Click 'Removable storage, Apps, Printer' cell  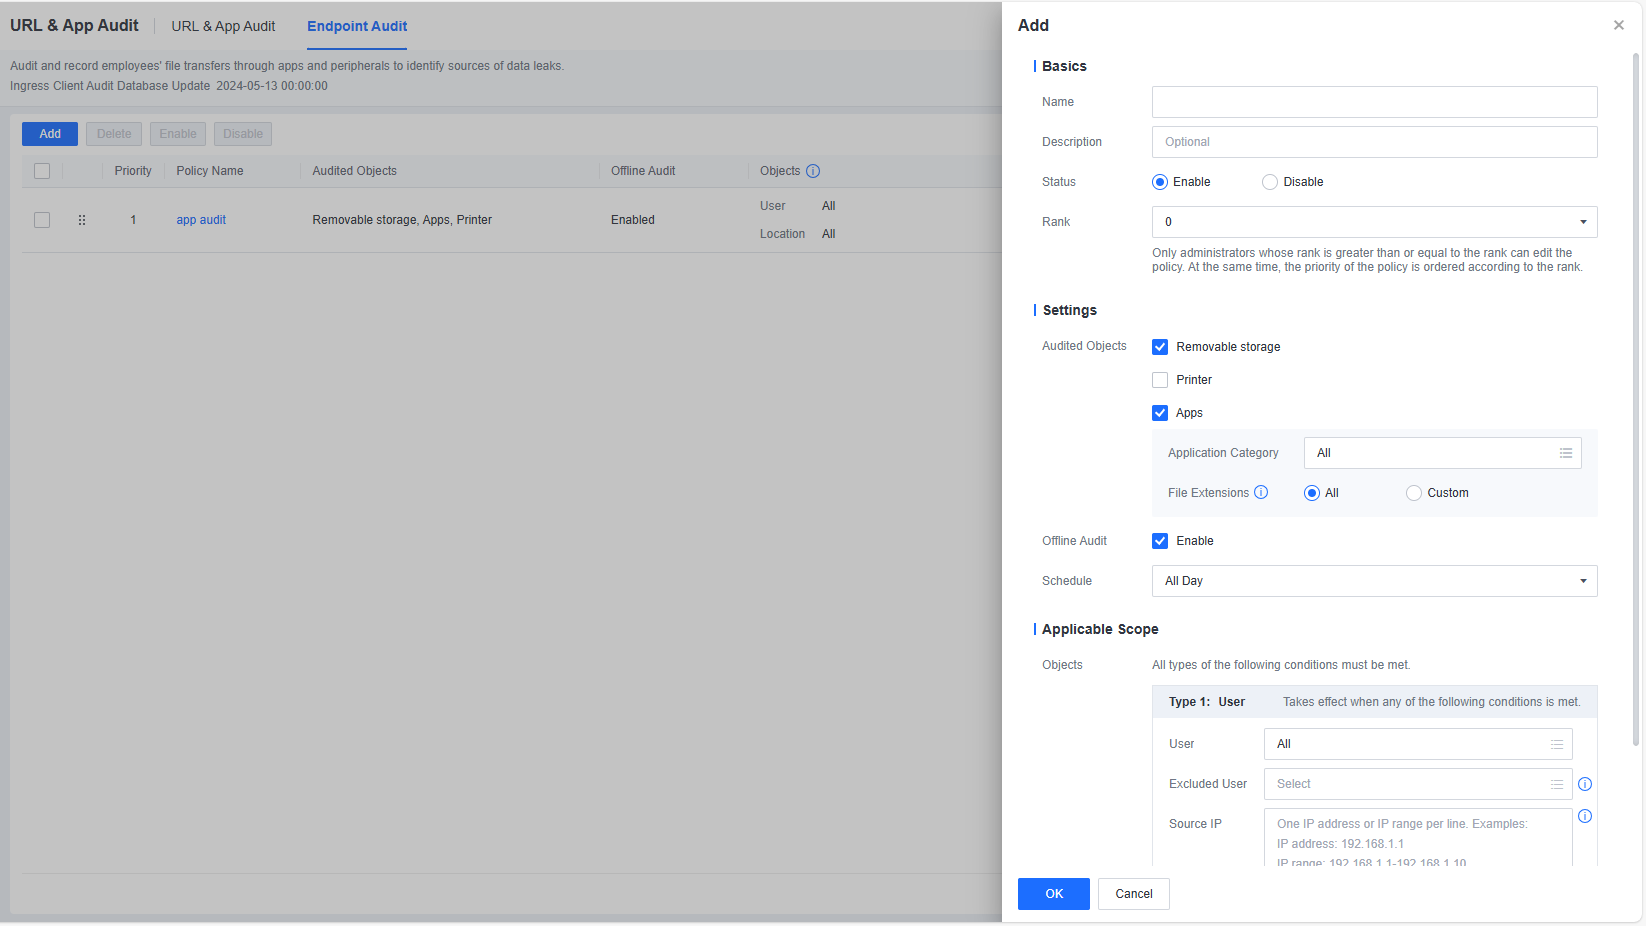[402, 220]
